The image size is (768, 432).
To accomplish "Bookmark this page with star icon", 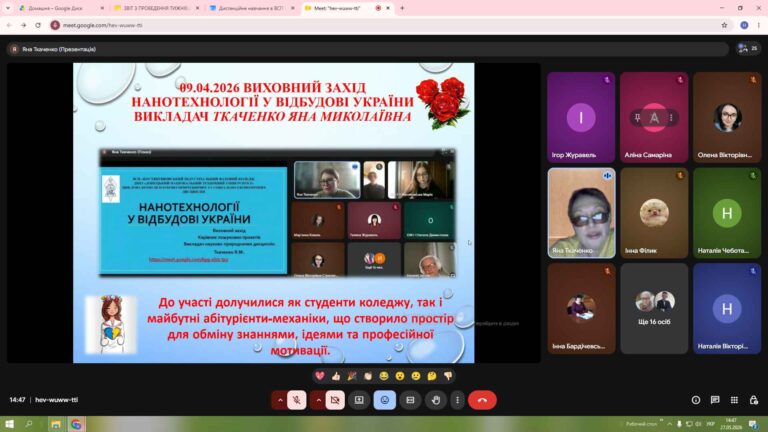I will (724, 25).
